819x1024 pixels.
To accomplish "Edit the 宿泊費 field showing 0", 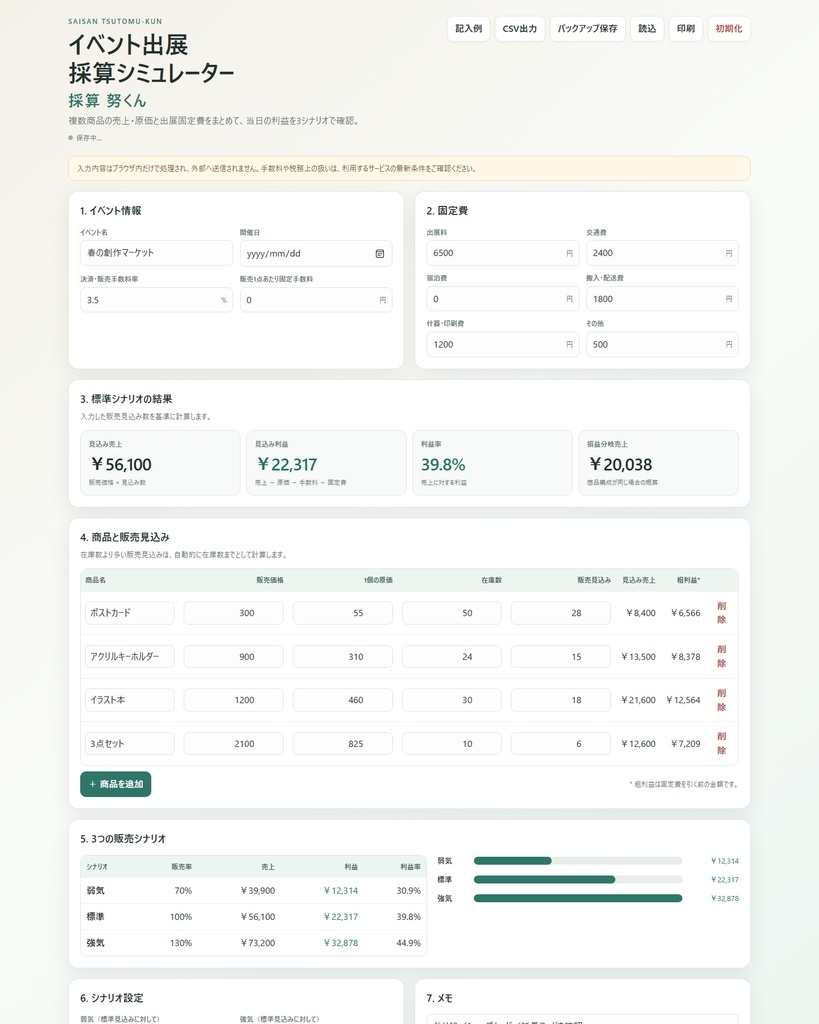I will pos(503,298).
